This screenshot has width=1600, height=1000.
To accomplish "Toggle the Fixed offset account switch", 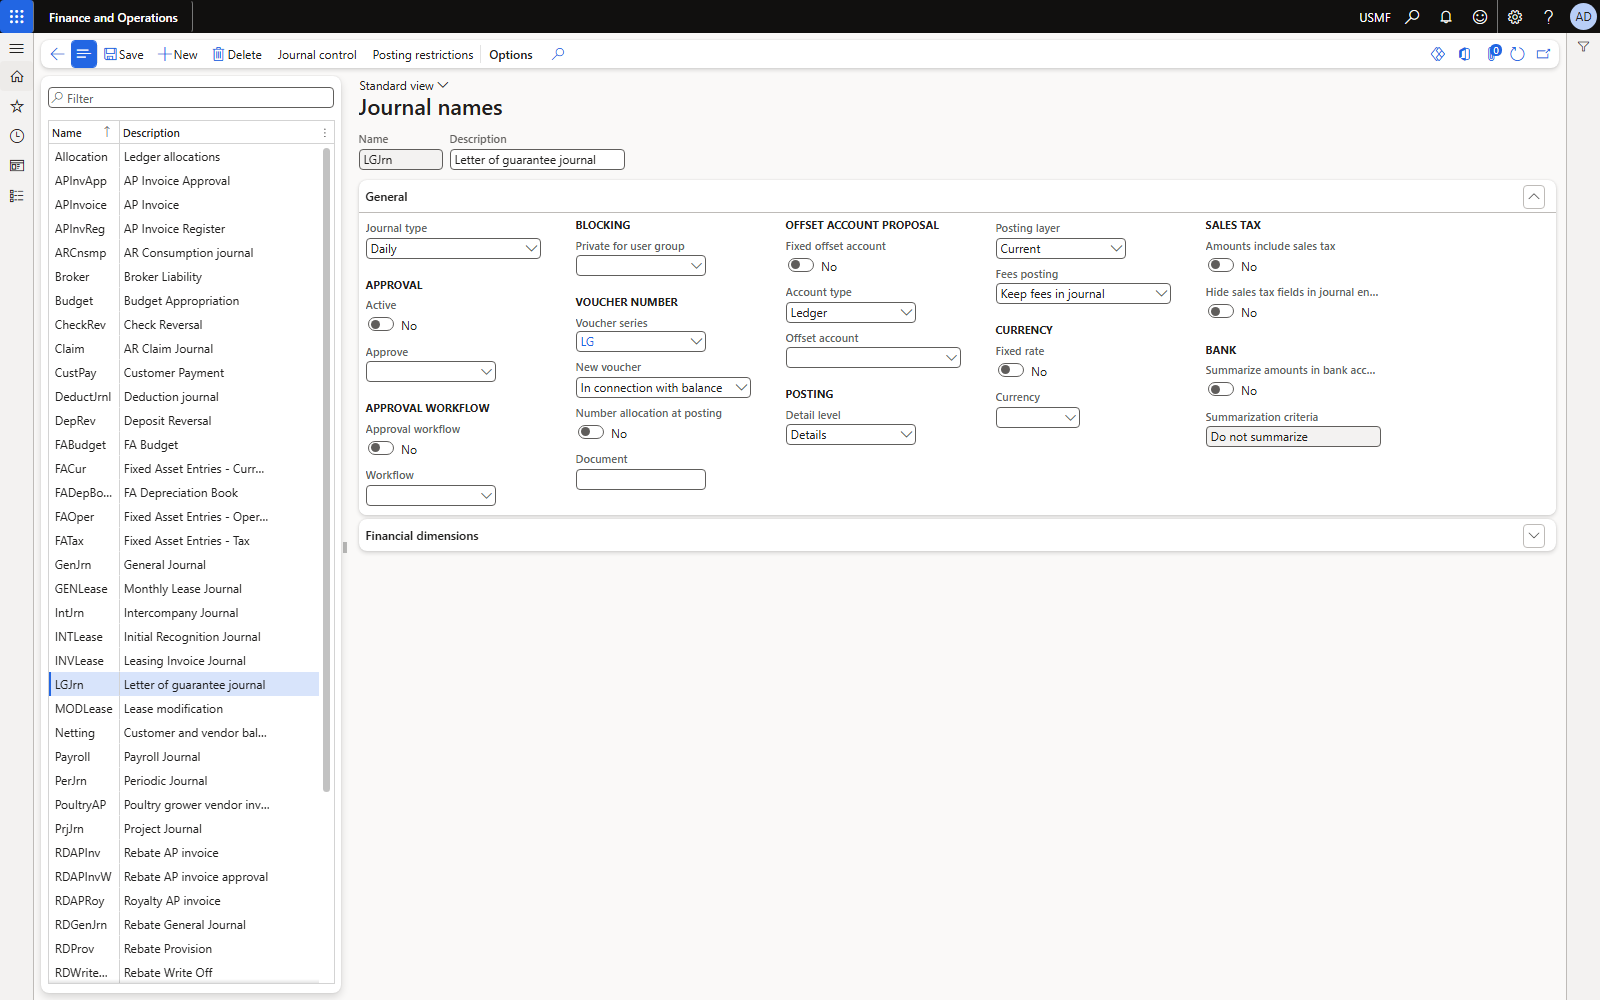I will [x=801, y=265].
